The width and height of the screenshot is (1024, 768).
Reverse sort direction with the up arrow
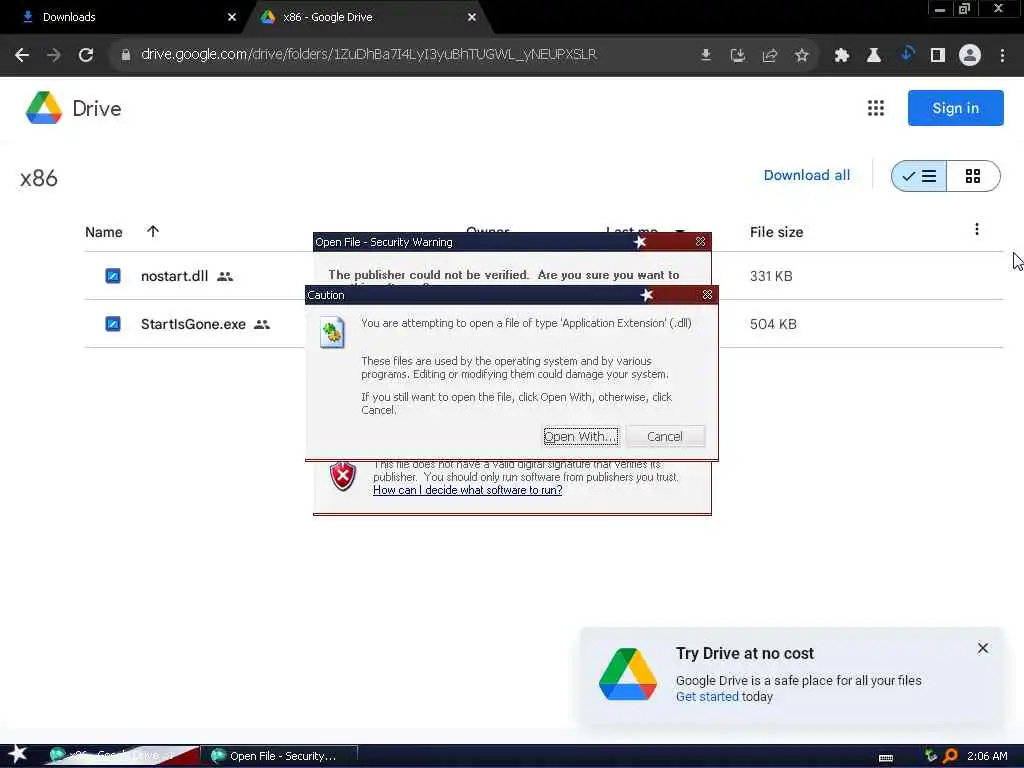click(153, 231)
